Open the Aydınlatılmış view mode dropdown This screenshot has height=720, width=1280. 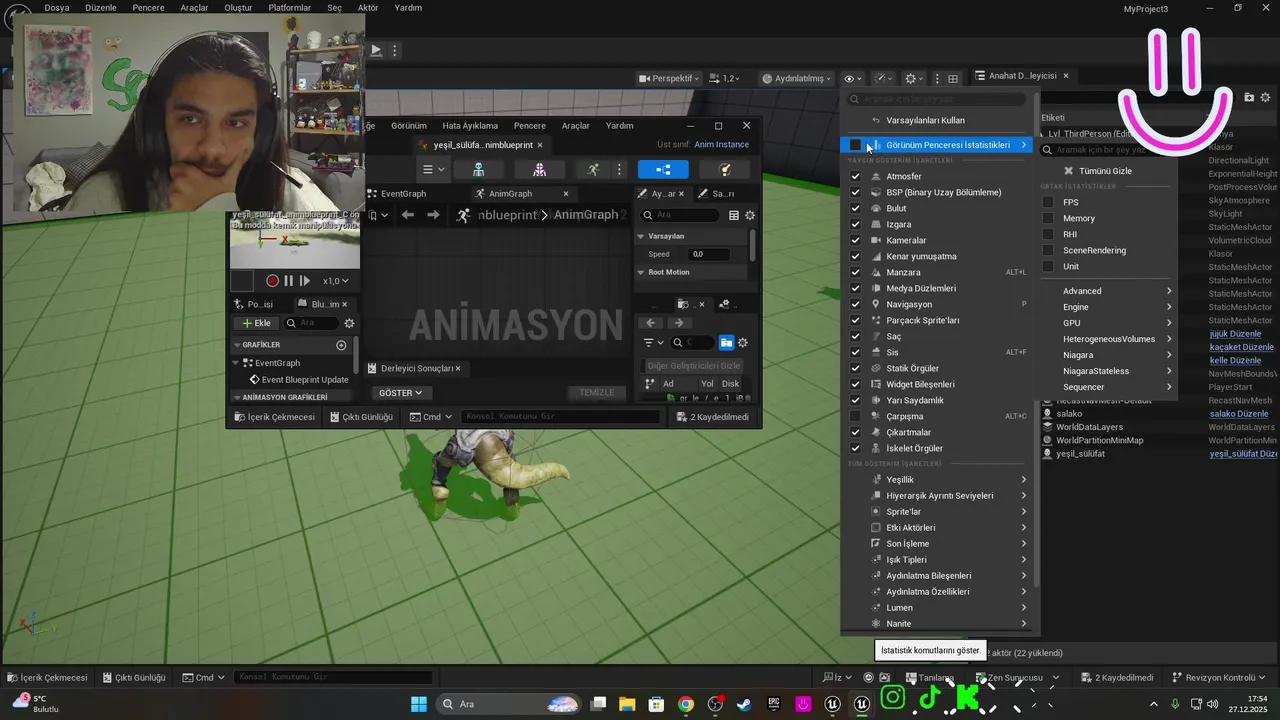click(796, 78)
